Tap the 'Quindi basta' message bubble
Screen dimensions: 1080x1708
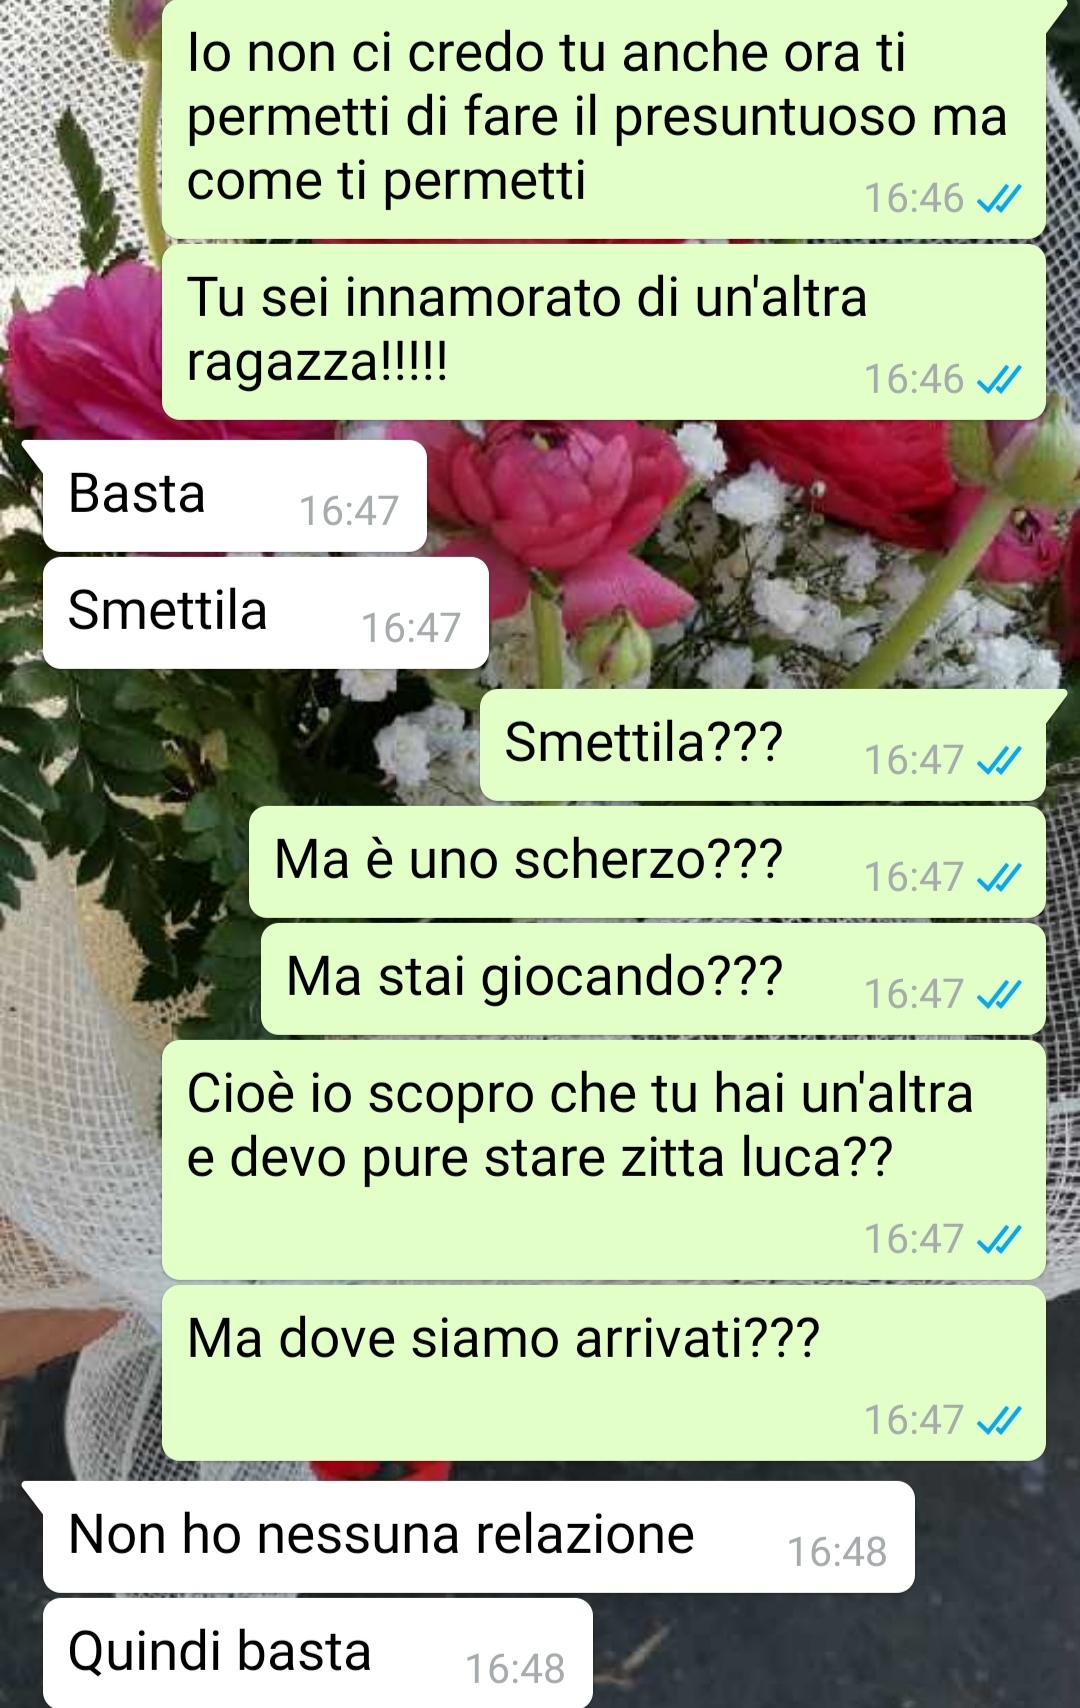(317, 1652)
